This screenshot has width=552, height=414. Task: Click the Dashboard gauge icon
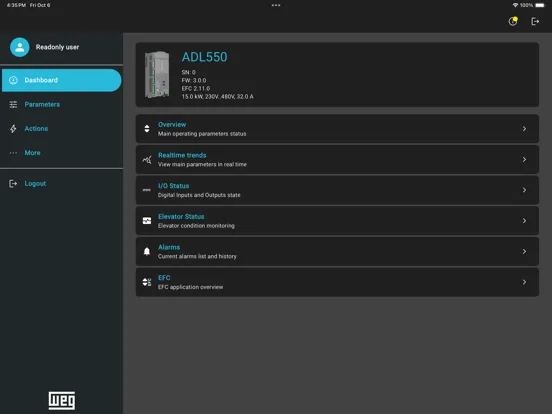pos(13,80)
